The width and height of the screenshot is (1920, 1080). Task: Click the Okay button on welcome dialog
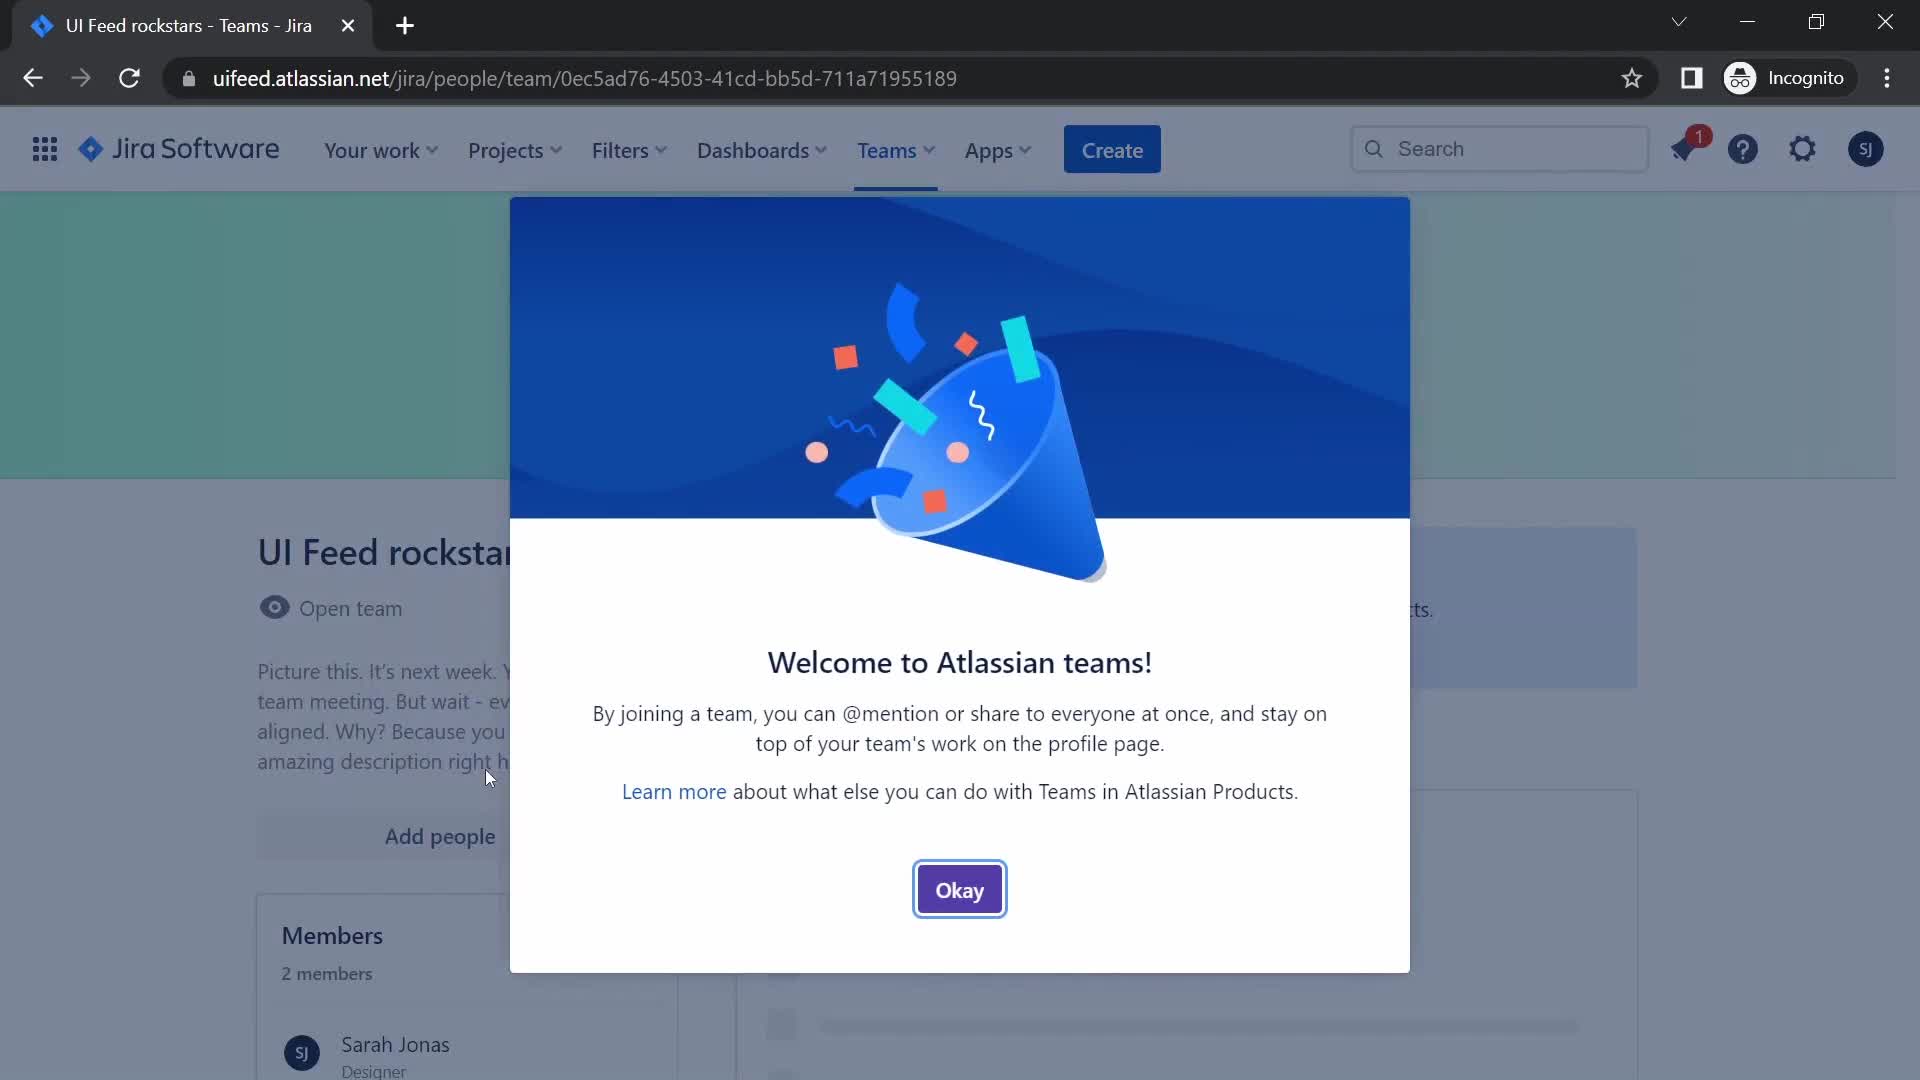(960, 889)
